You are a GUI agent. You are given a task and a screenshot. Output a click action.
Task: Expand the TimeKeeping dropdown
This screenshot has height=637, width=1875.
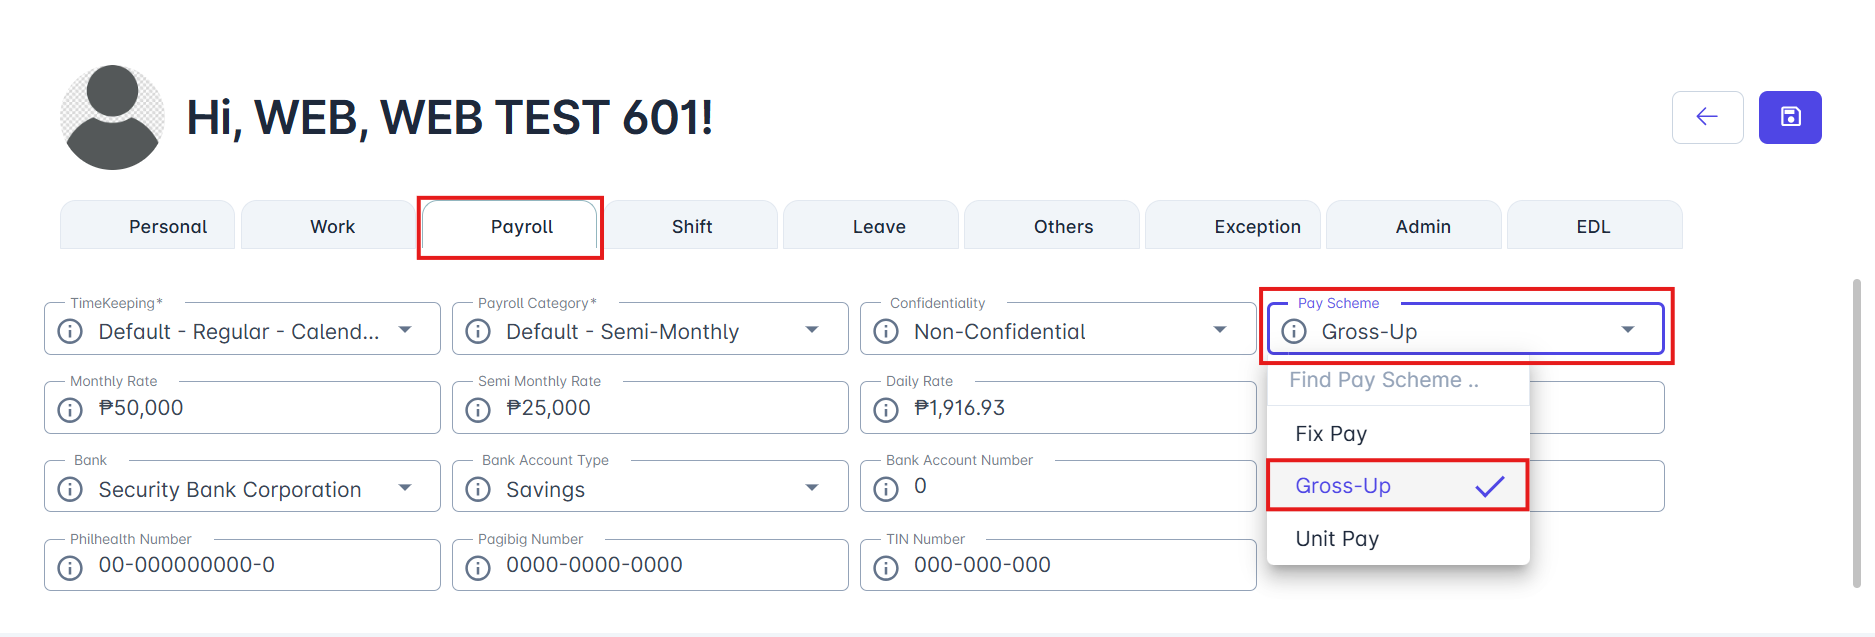(405, 330)
